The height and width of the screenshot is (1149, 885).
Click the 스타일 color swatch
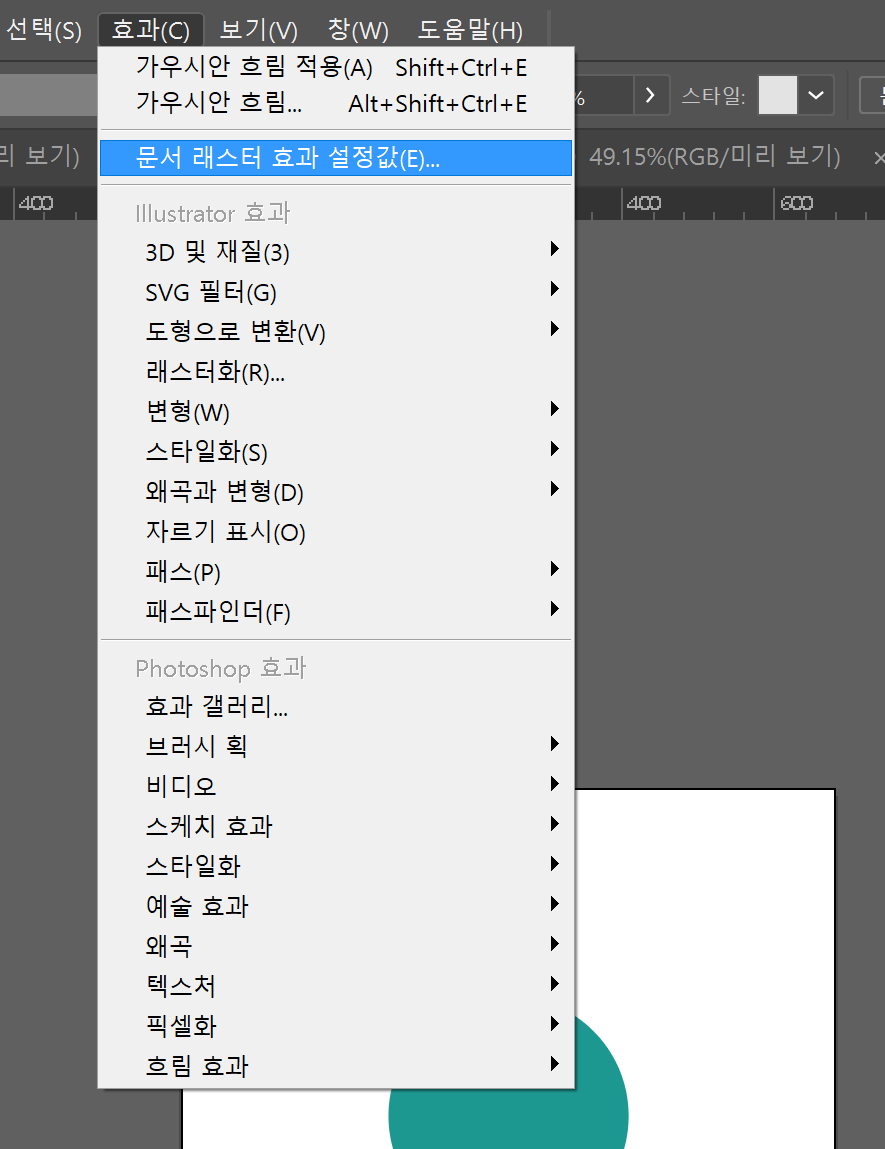pyautogui.click(x=777, y=95)
